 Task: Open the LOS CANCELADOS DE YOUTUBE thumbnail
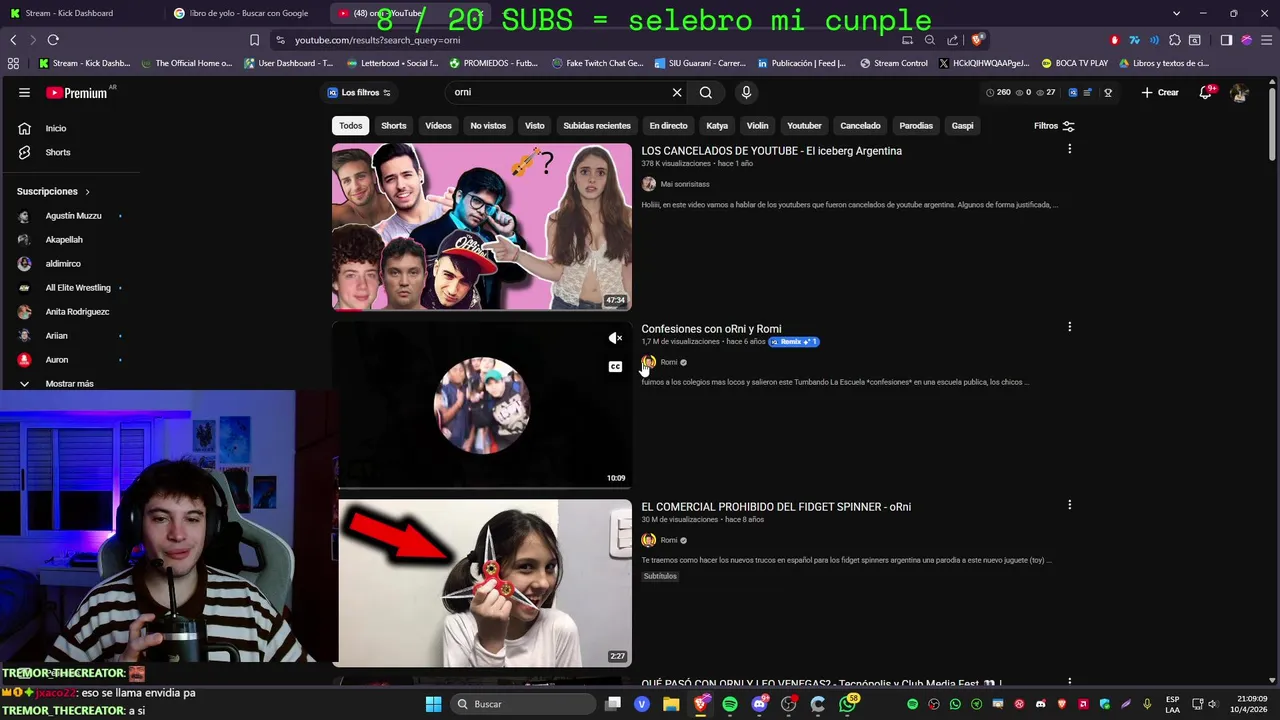coord(482,227)
